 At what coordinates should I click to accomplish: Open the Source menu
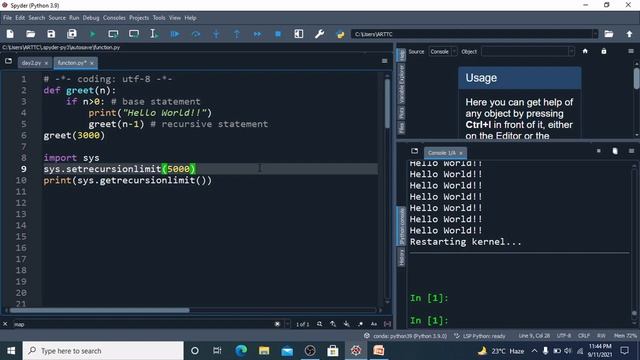click(57, 18)
